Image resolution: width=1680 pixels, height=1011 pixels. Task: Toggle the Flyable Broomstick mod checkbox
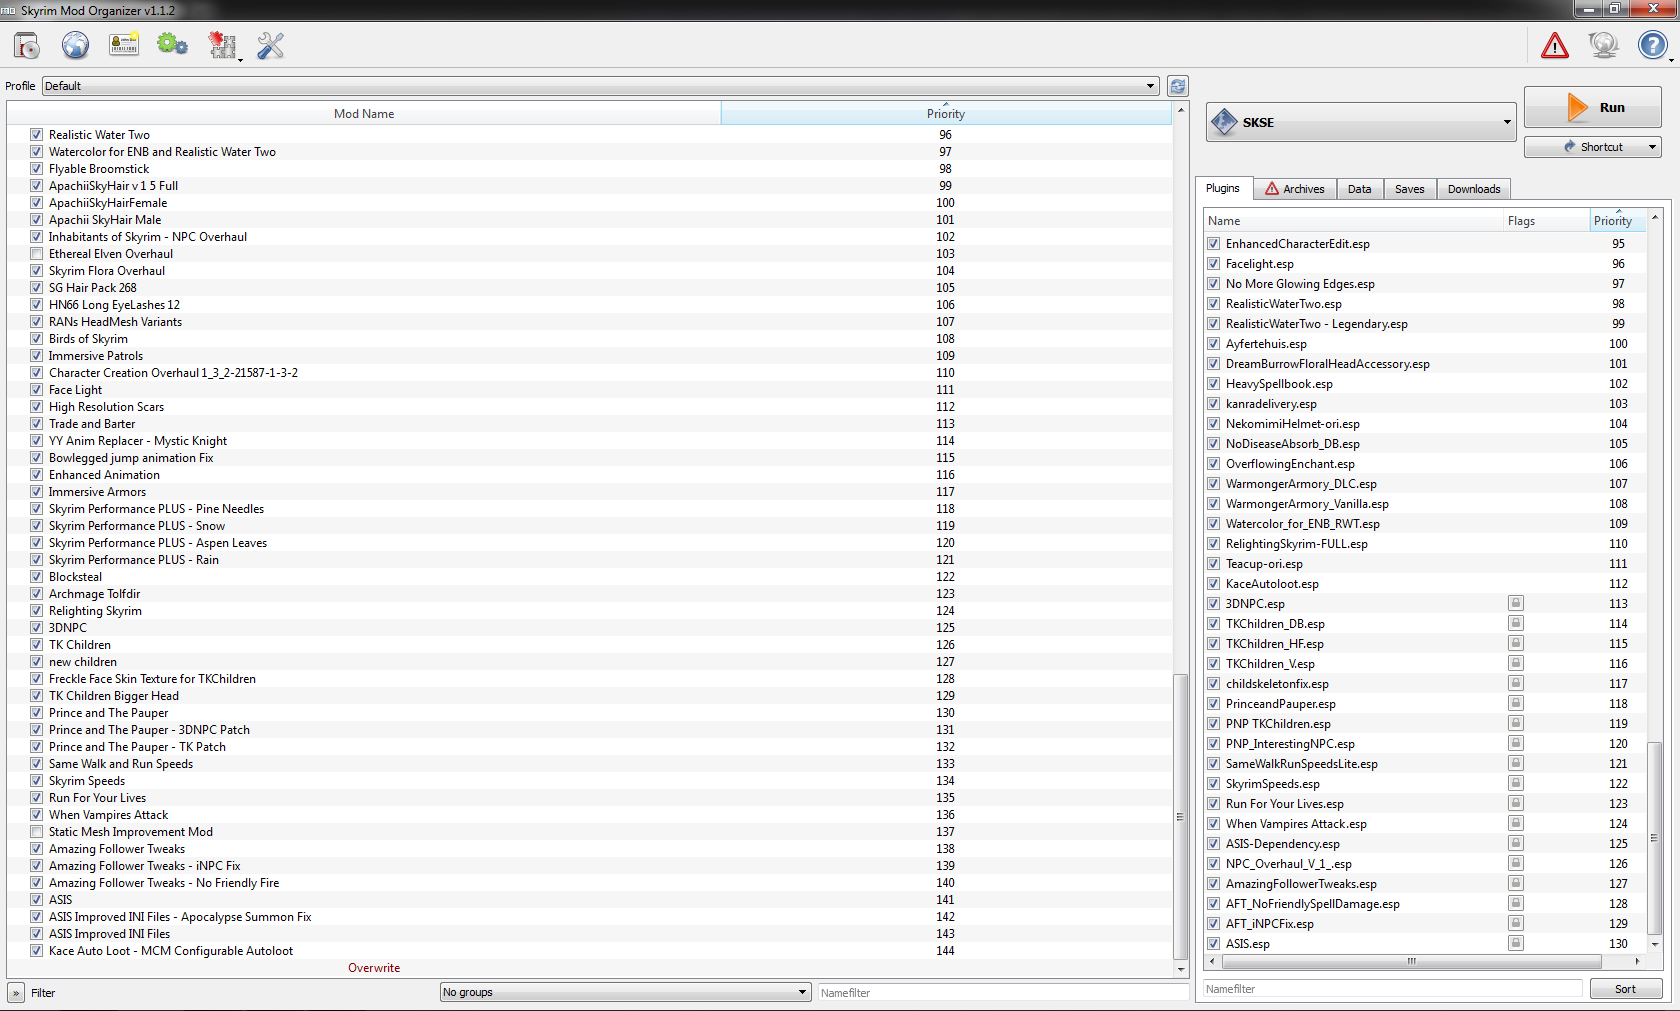(36, 169)
